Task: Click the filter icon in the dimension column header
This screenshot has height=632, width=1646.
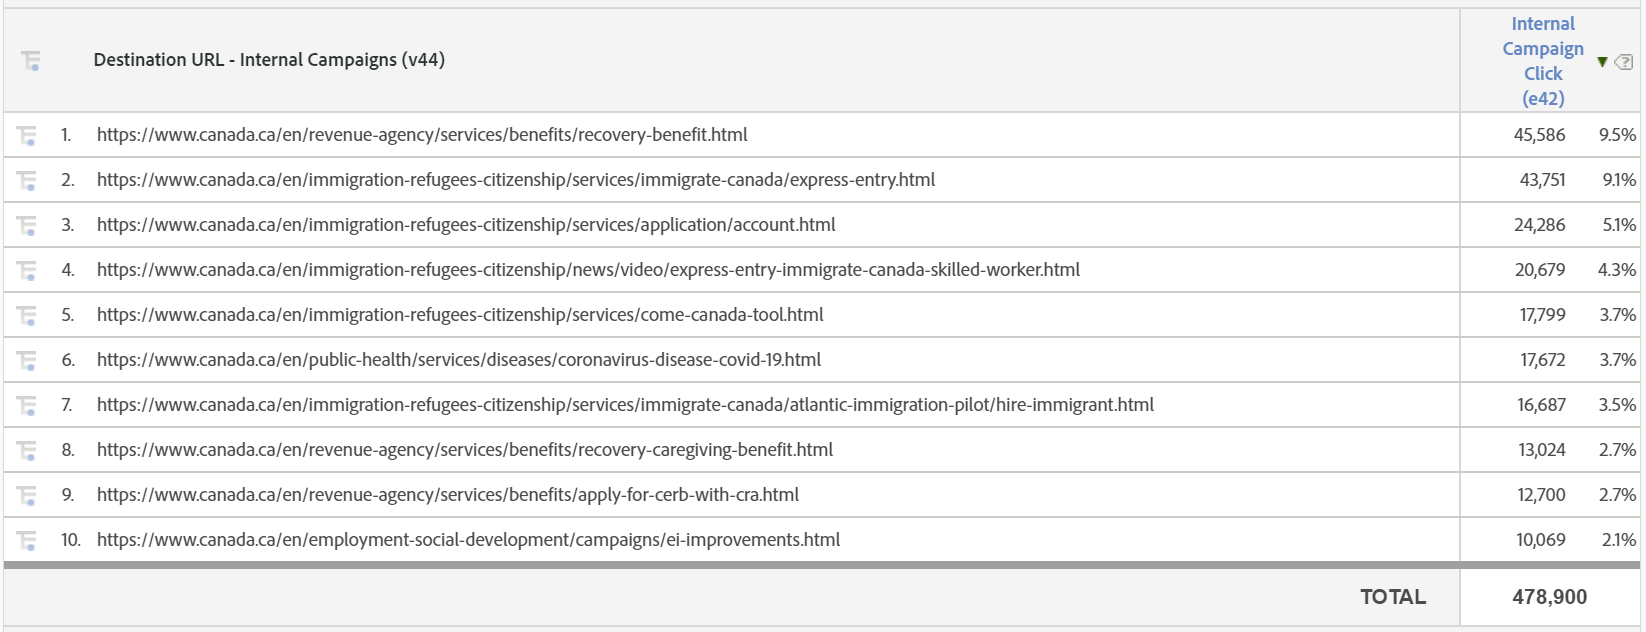Action: pos(33,60)
